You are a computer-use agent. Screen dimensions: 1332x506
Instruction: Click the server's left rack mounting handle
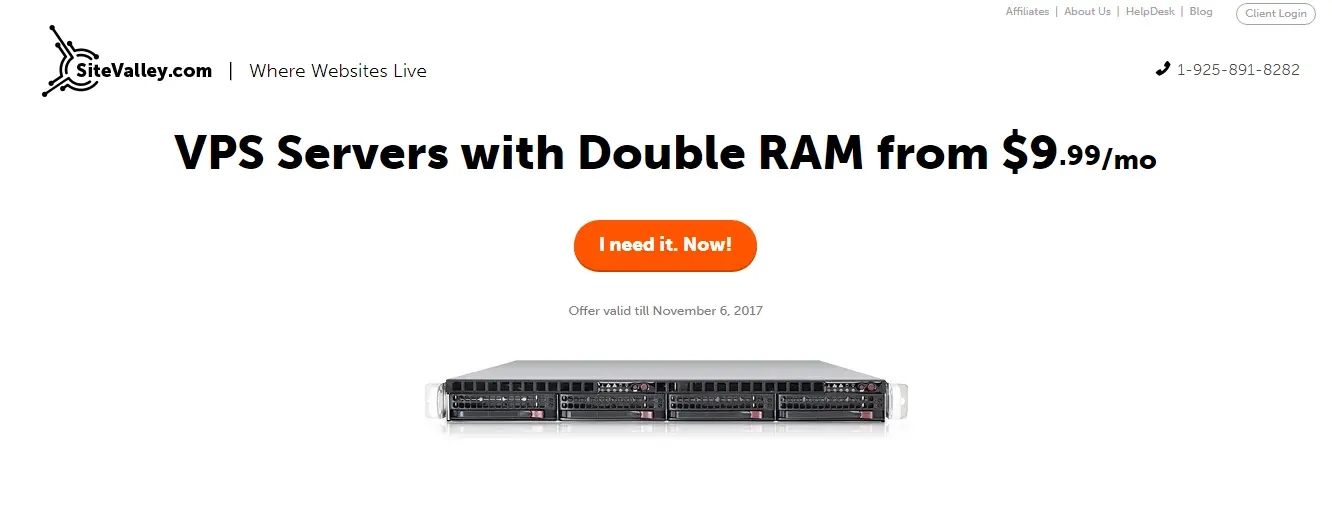click(434, 400)
